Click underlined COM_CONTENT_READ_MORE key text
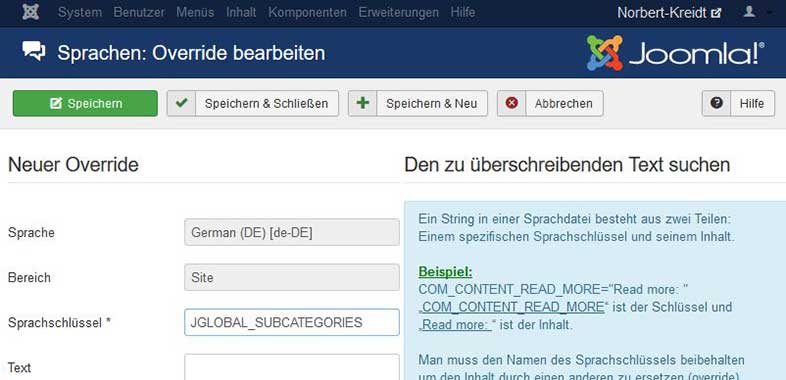The width and height of the screenshot is (786, 380). tap(511, 307)
